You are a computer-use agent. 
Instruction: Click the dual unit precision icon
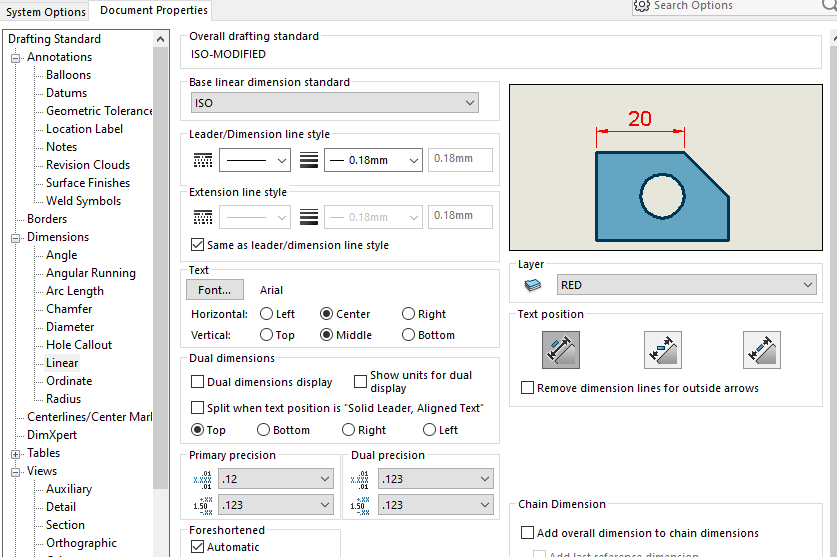point(359,480)
